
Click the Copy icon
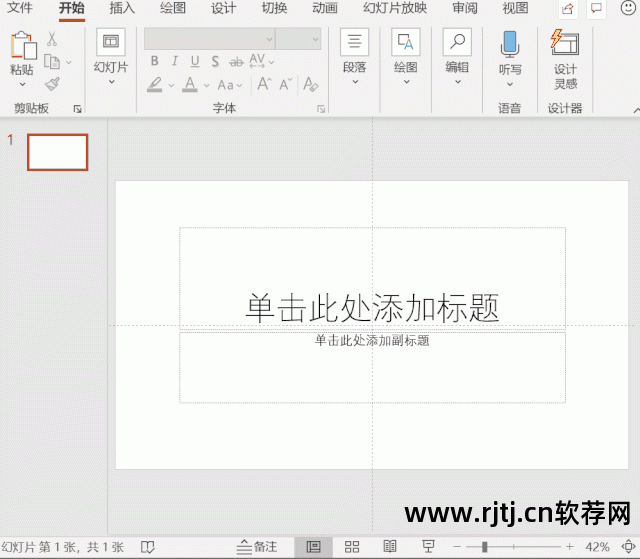point(52,62)
